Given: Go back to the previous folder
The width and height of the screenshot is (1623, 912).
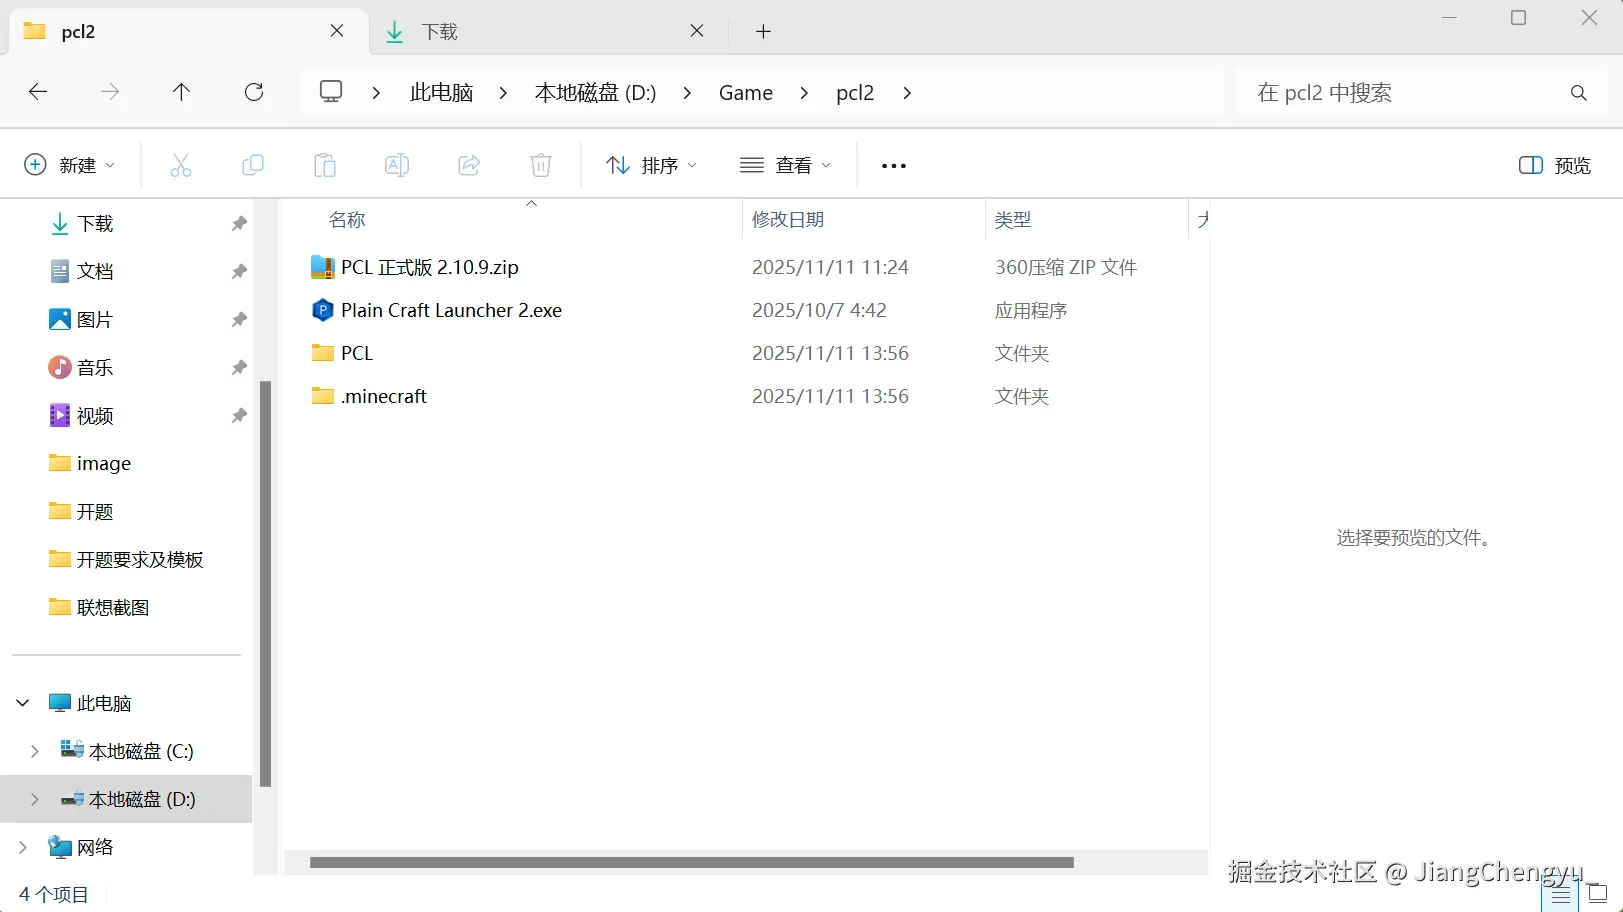Looking at the screenshot, I should 38,92.
